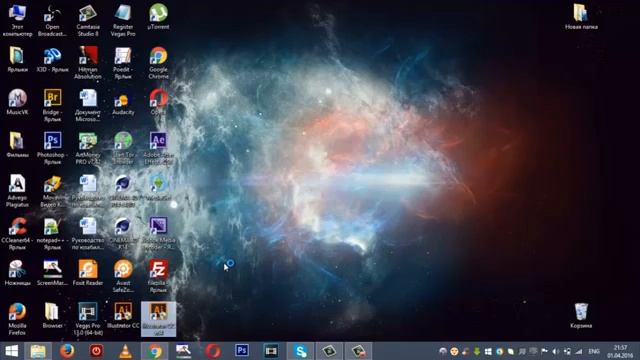Launch FileZilla shortcut on desktop
This screenshot has height=360, width=640.
point(158,276)
